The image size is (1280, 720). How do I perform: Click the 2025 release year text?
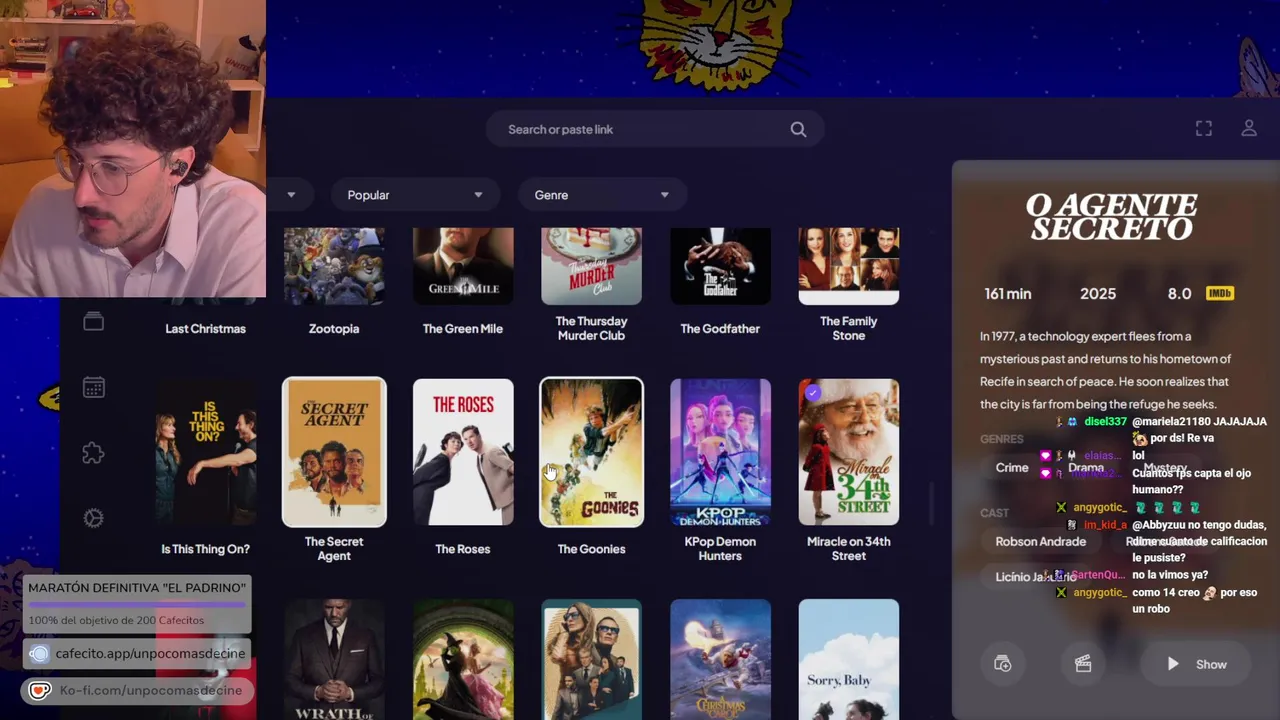click(1098, 294)
